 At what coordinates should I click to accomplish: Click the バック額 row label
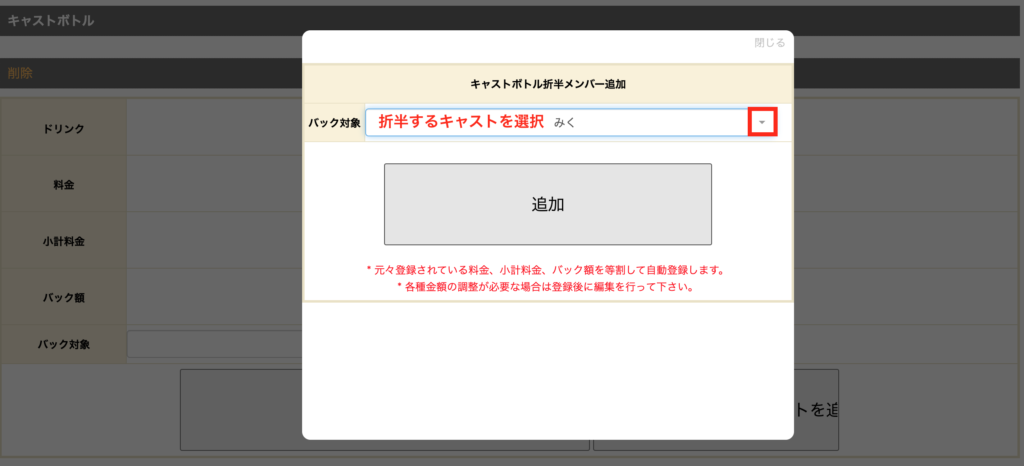(63, 297)
